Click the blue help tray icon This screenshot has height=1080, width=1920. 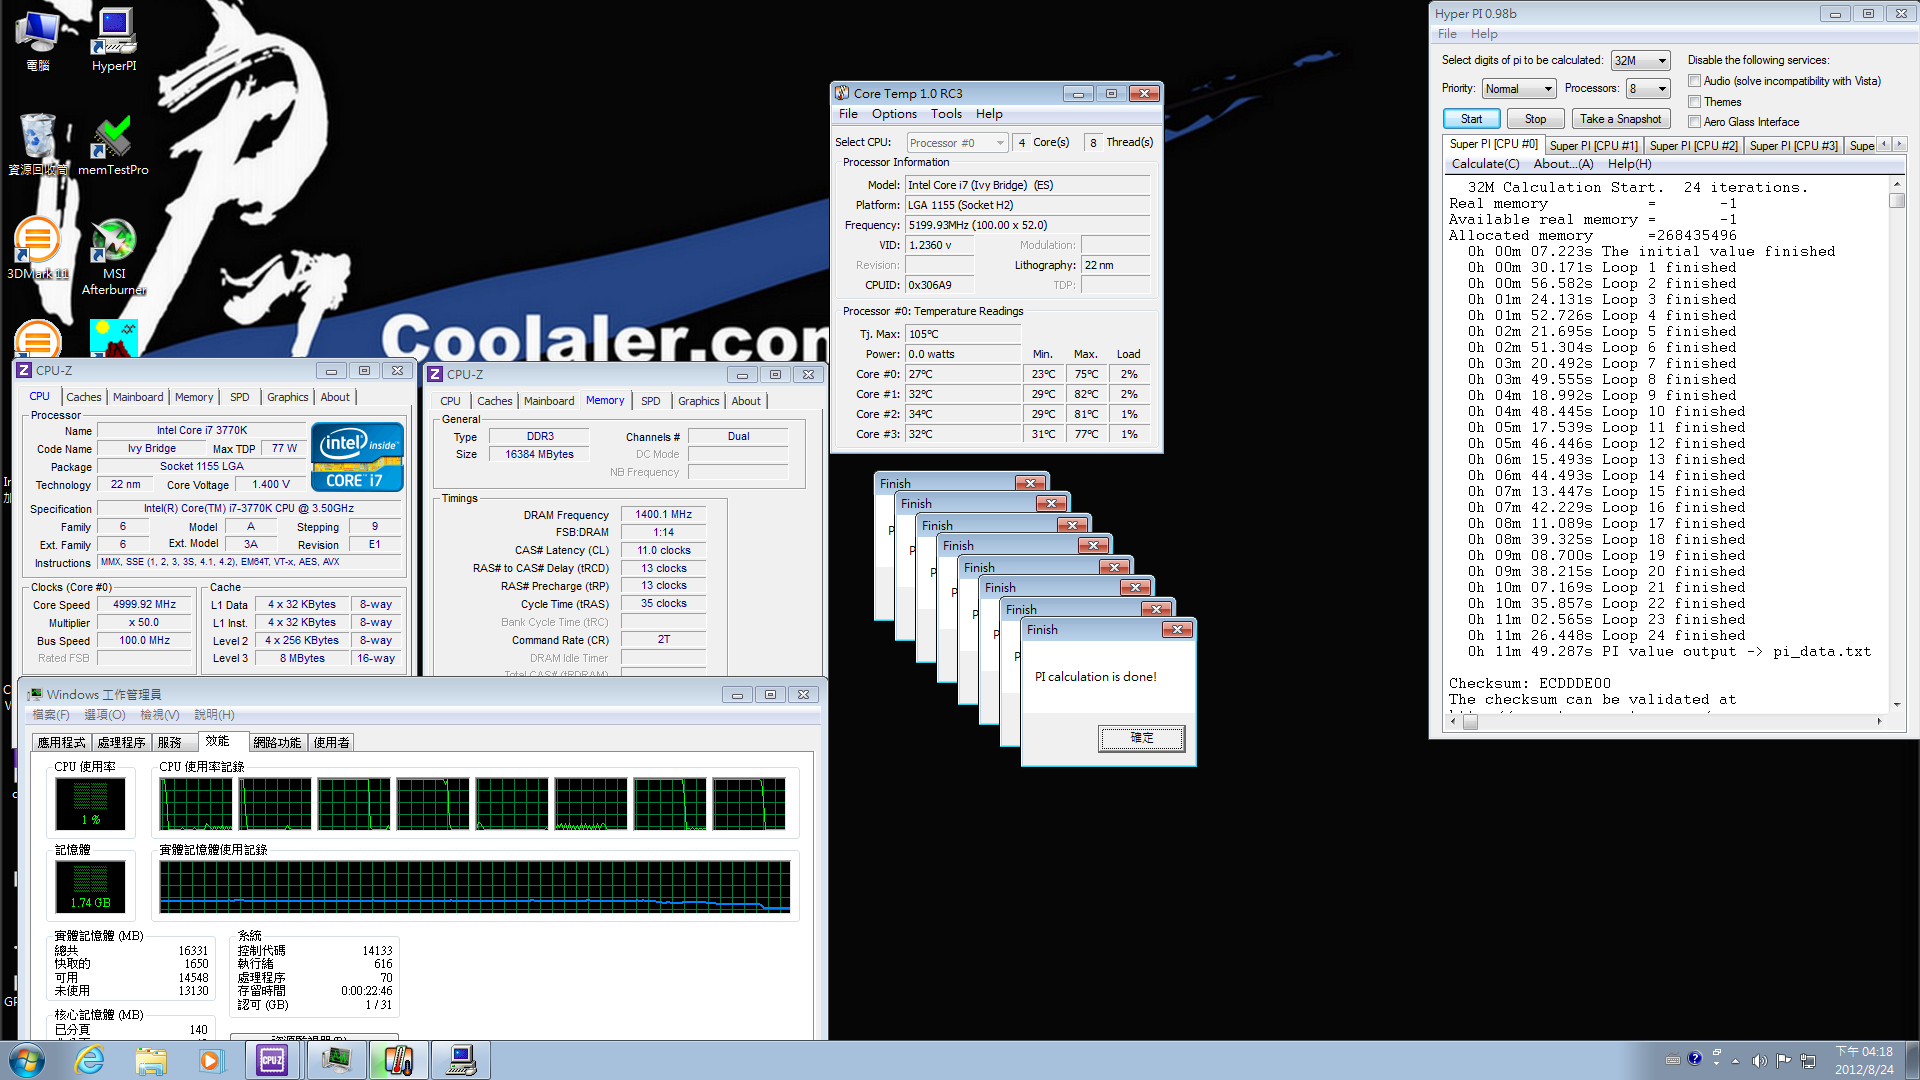coord(1694,1059)
